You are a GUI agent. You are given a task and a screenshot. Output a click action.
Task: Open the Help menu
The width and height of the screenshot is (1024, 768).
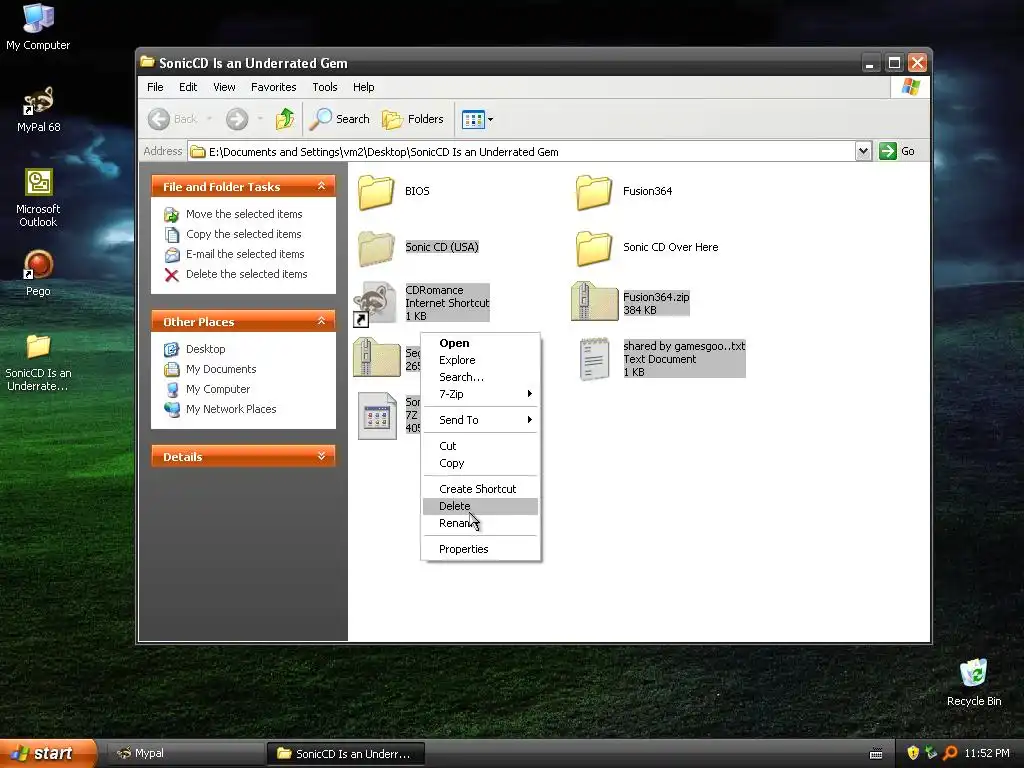coord(364,87)
